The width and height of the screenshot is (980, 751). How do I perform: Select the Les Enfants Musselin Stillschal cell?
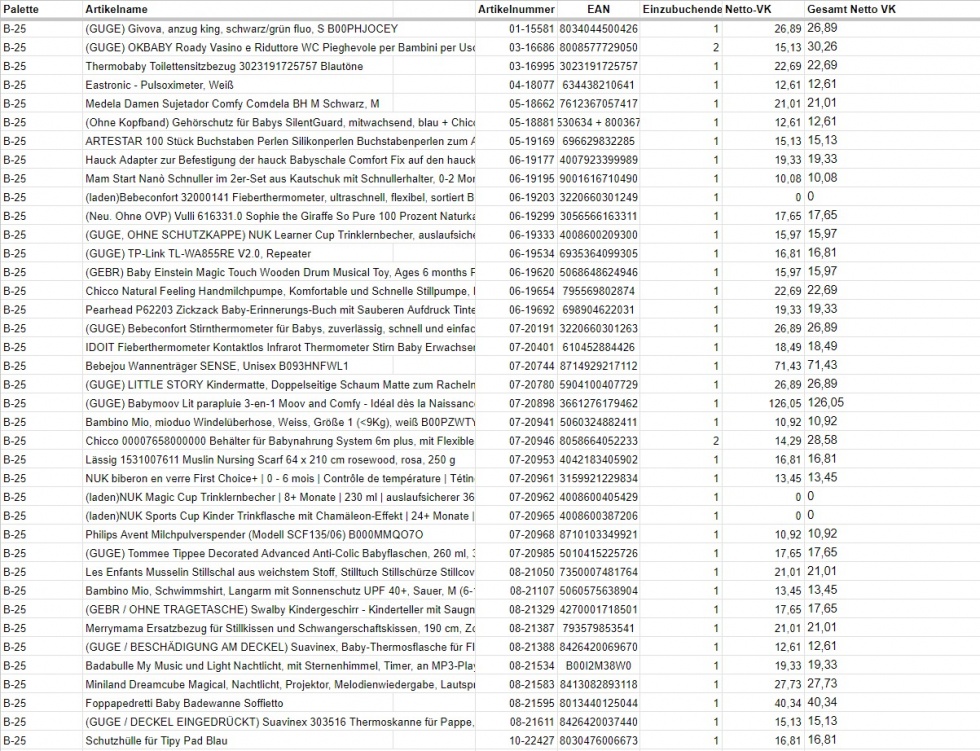(x=279, y=572)
